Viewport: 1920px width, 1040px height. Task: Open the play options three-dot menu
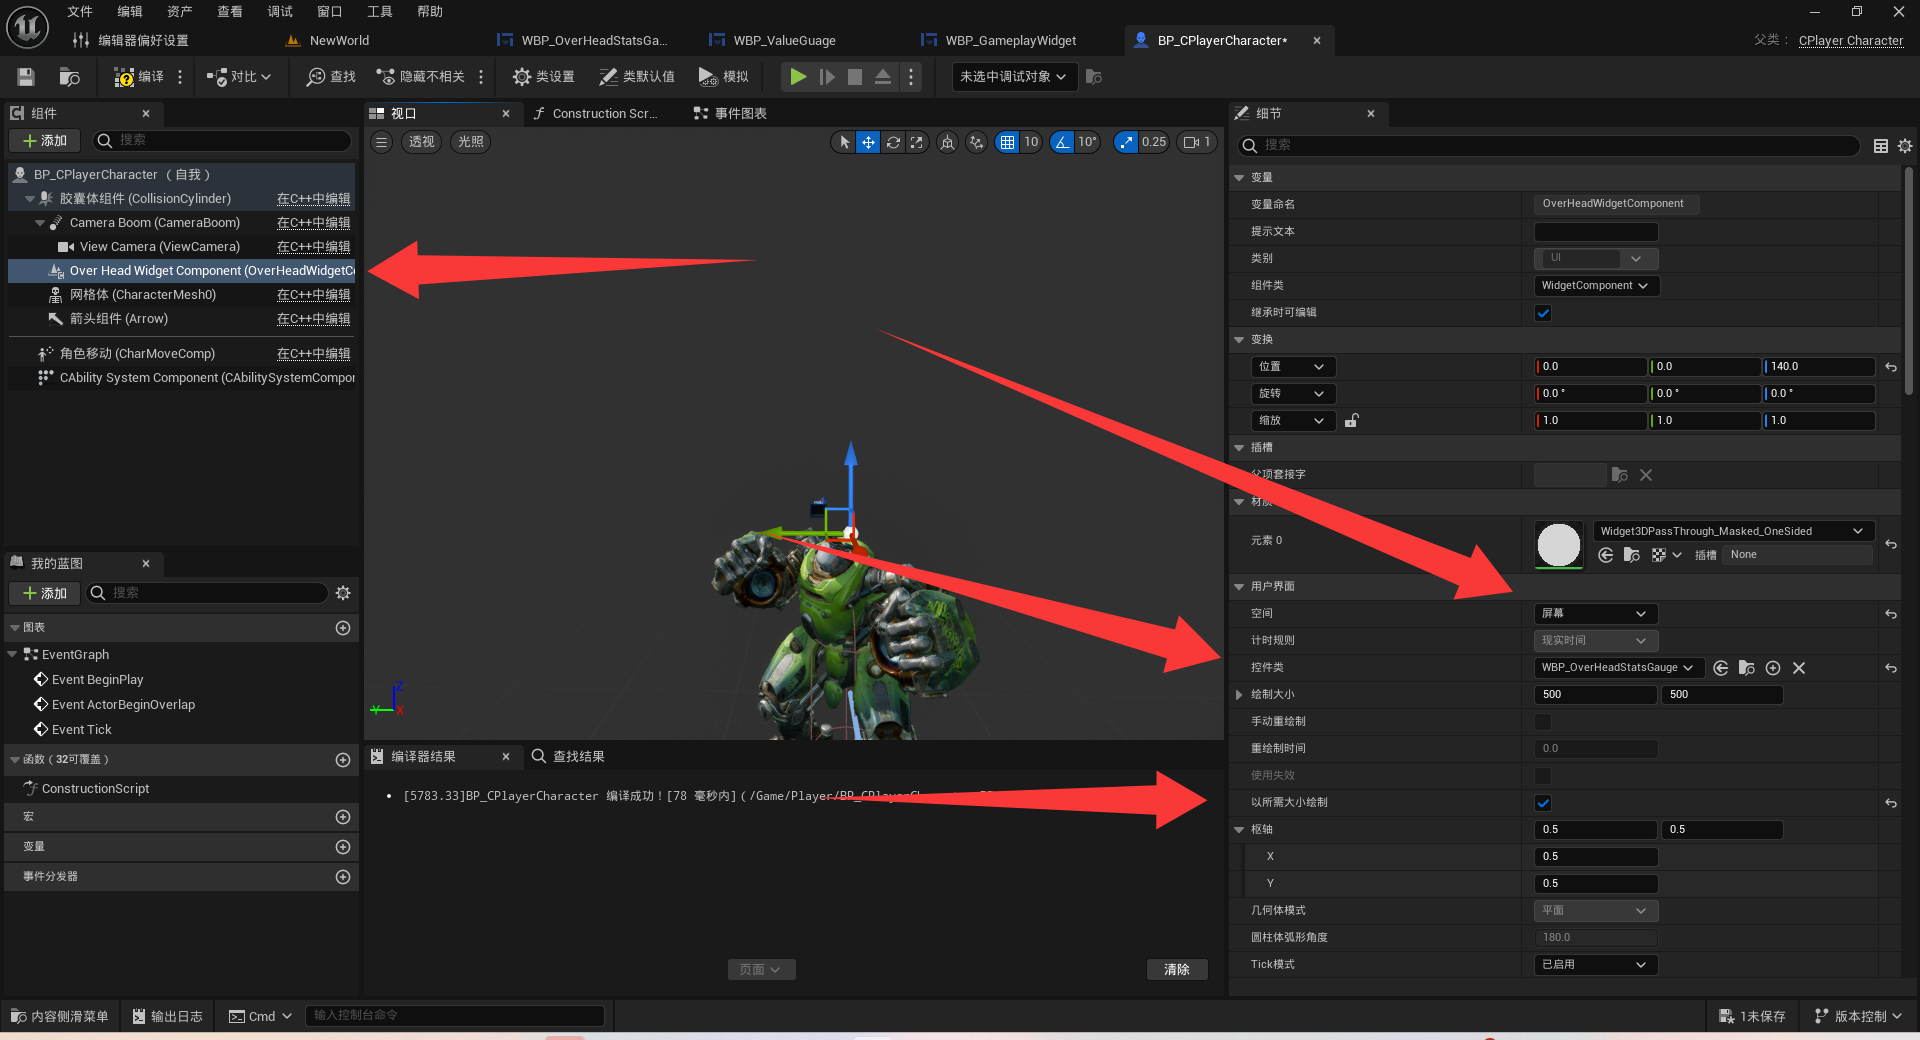910,77
